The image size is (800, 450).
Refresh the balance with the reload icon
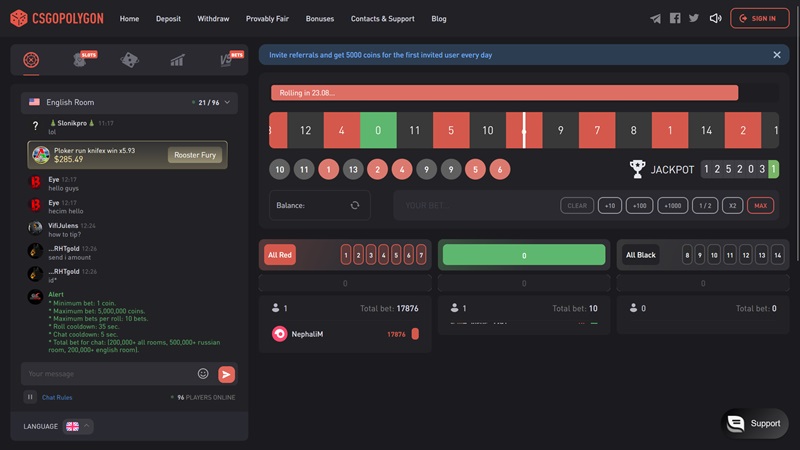coord(355,205)
